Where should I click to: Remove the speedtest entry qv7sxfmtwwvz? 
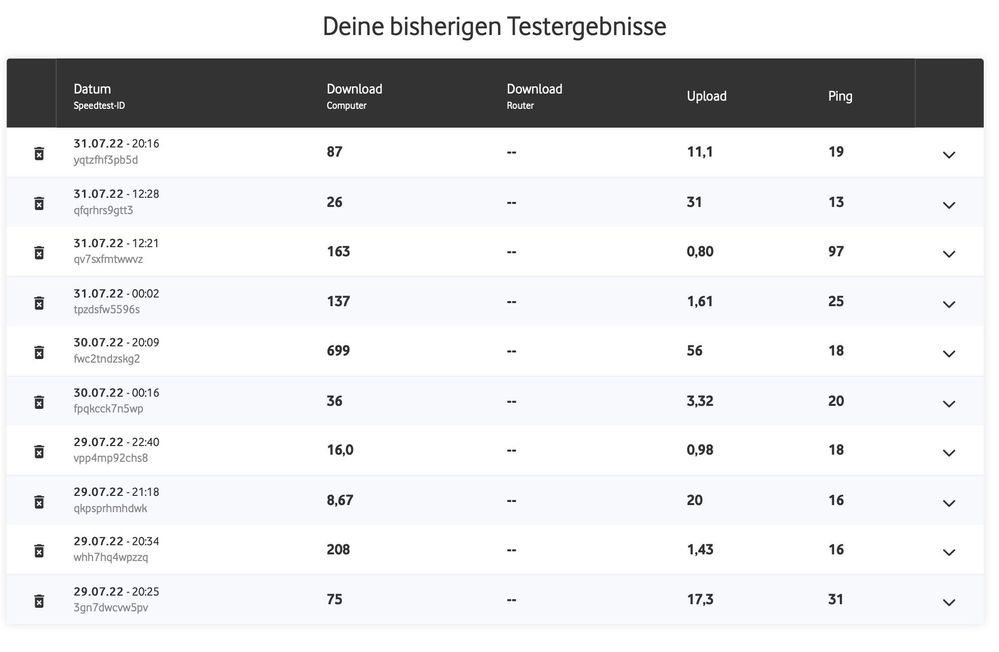pyautogui.click(x=39, y=253)
